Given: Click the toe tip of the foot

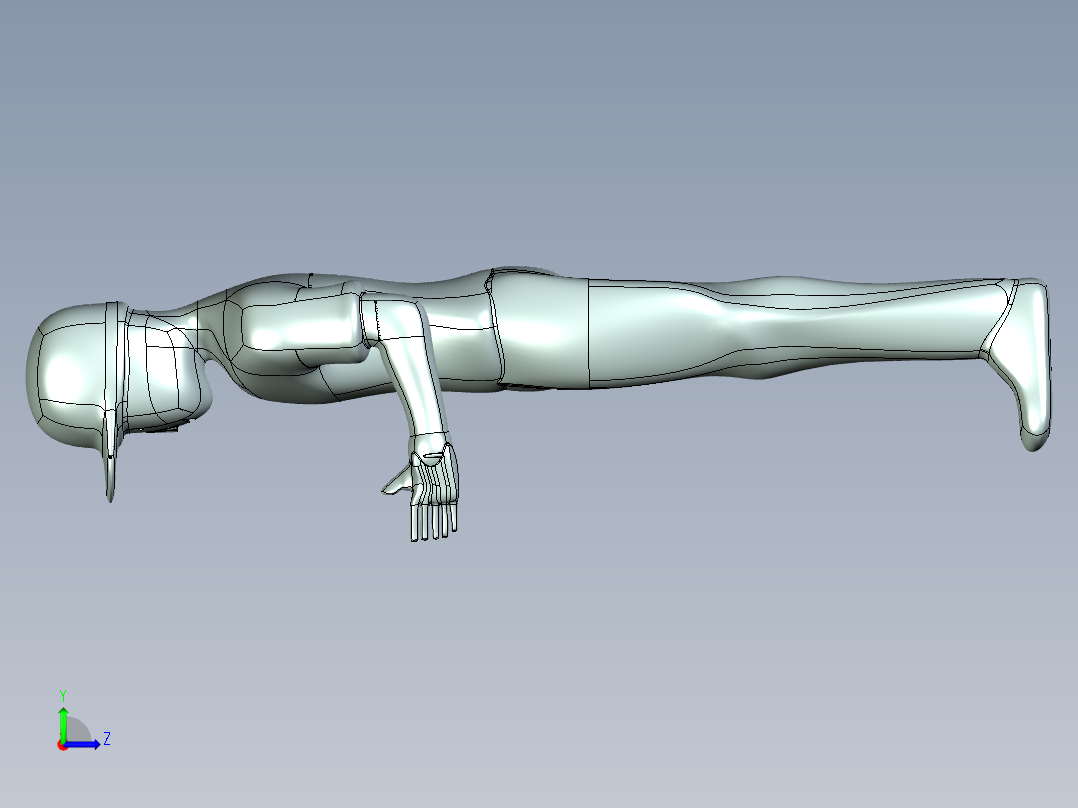Looking at the screenshot, I should [x=1035, y=438].
